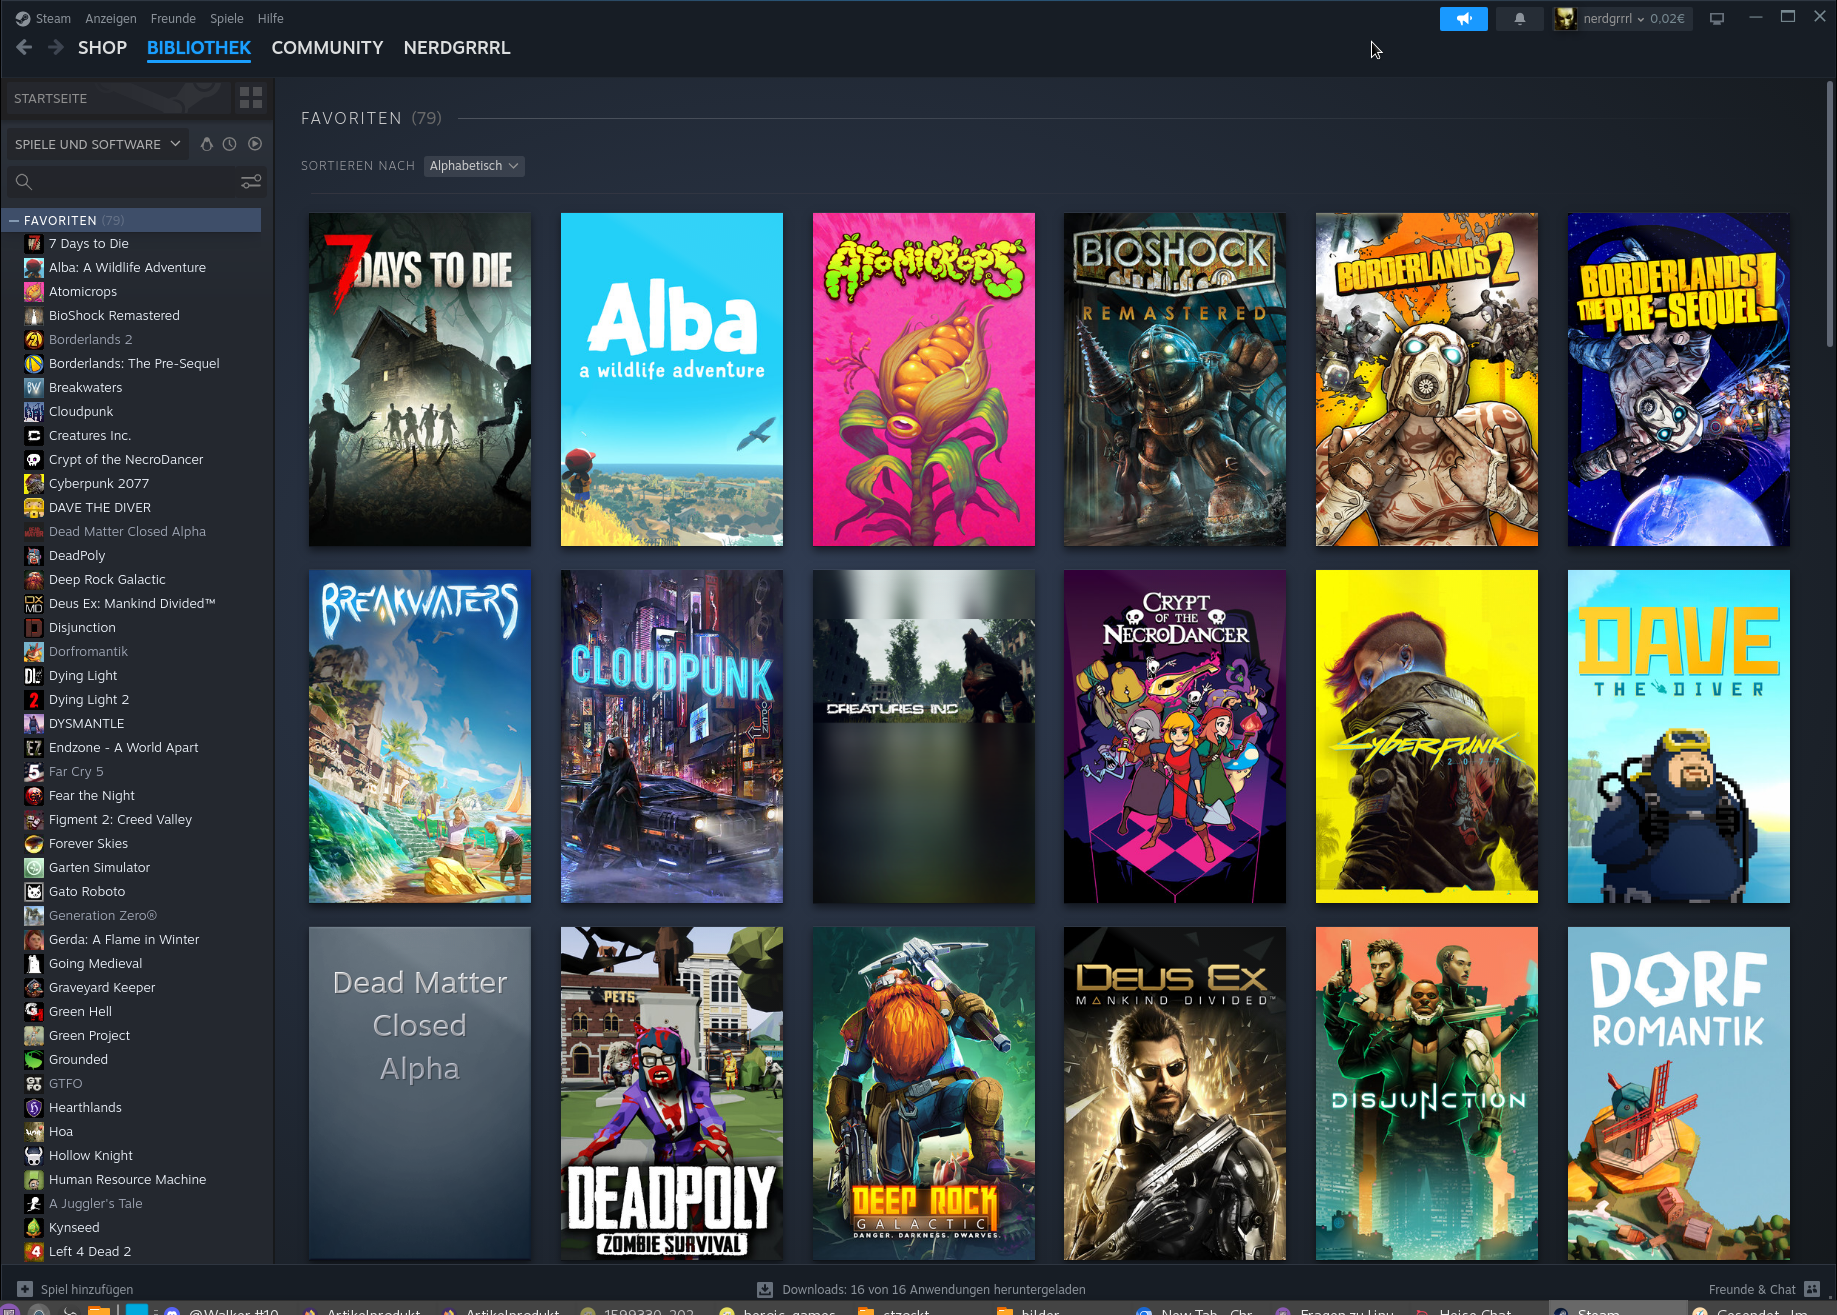Click the Spiel hinzufügen label
The width and height of the screenshot is (1837, 1315).
(87, 1289)
